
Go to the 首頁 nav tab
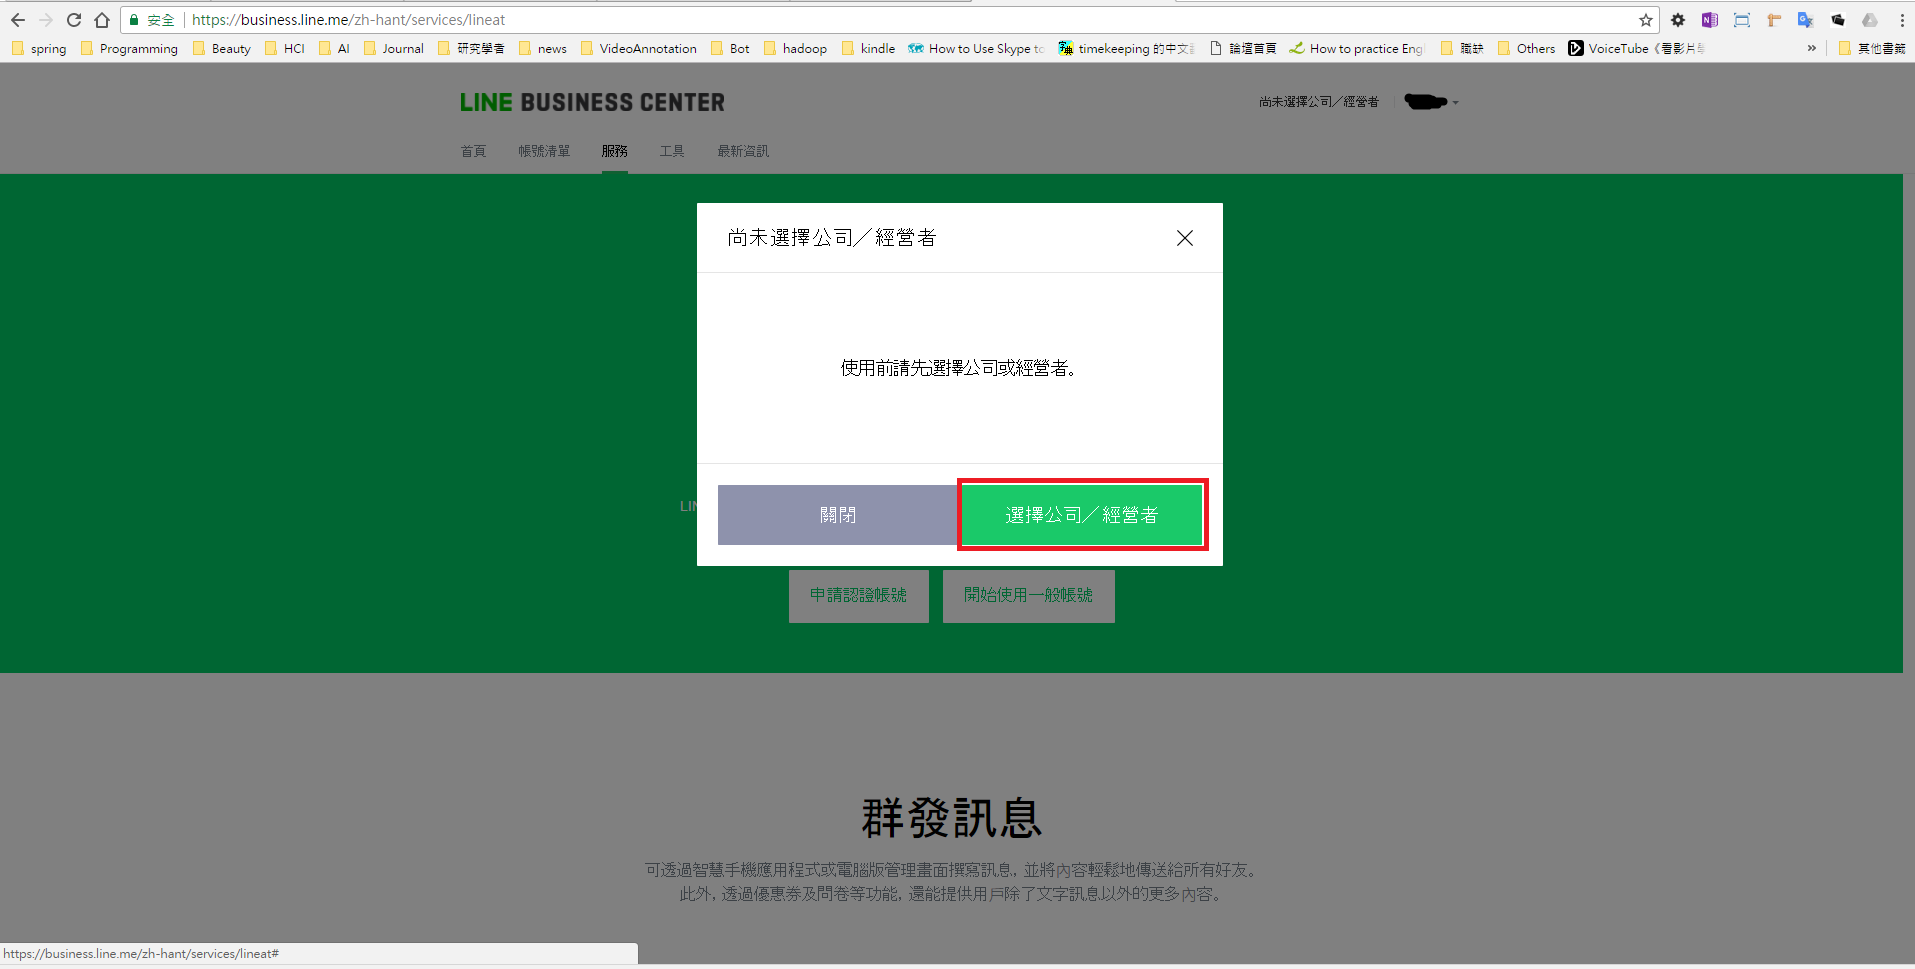473,151
